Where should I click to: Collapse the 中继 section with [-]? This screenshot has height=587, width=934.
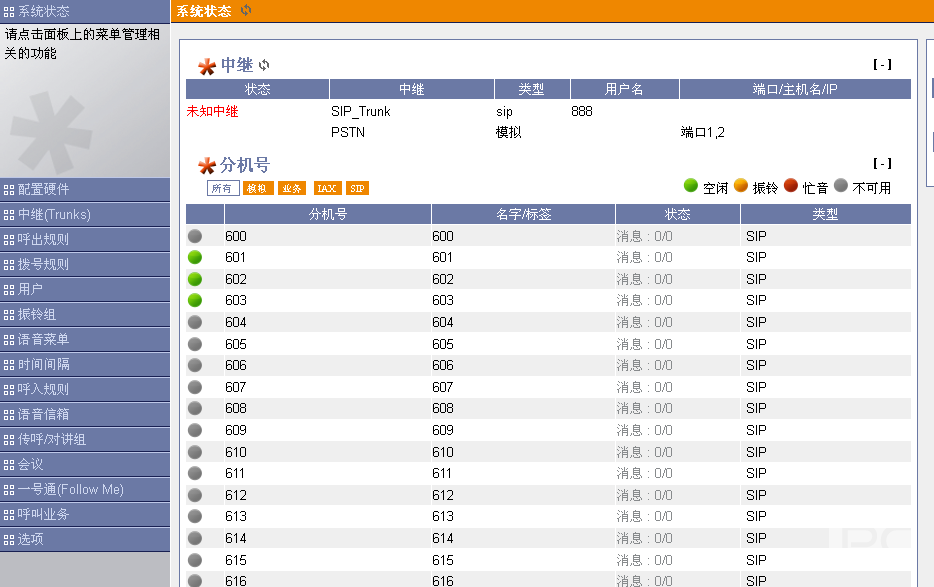[x=881, y=64]
